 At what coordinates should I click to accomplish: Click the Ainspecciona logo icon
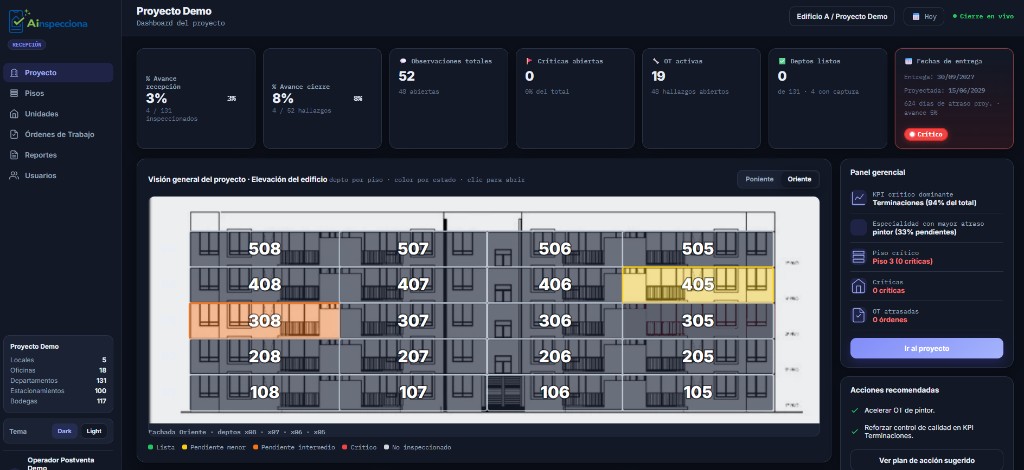tap(18, 21)
